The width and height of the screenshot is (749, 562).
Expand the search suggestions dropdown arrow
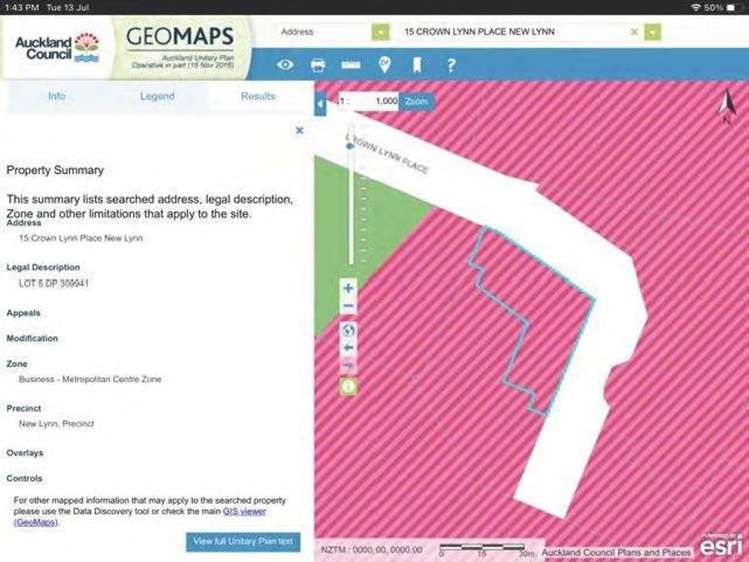click(x=652, y=32)
